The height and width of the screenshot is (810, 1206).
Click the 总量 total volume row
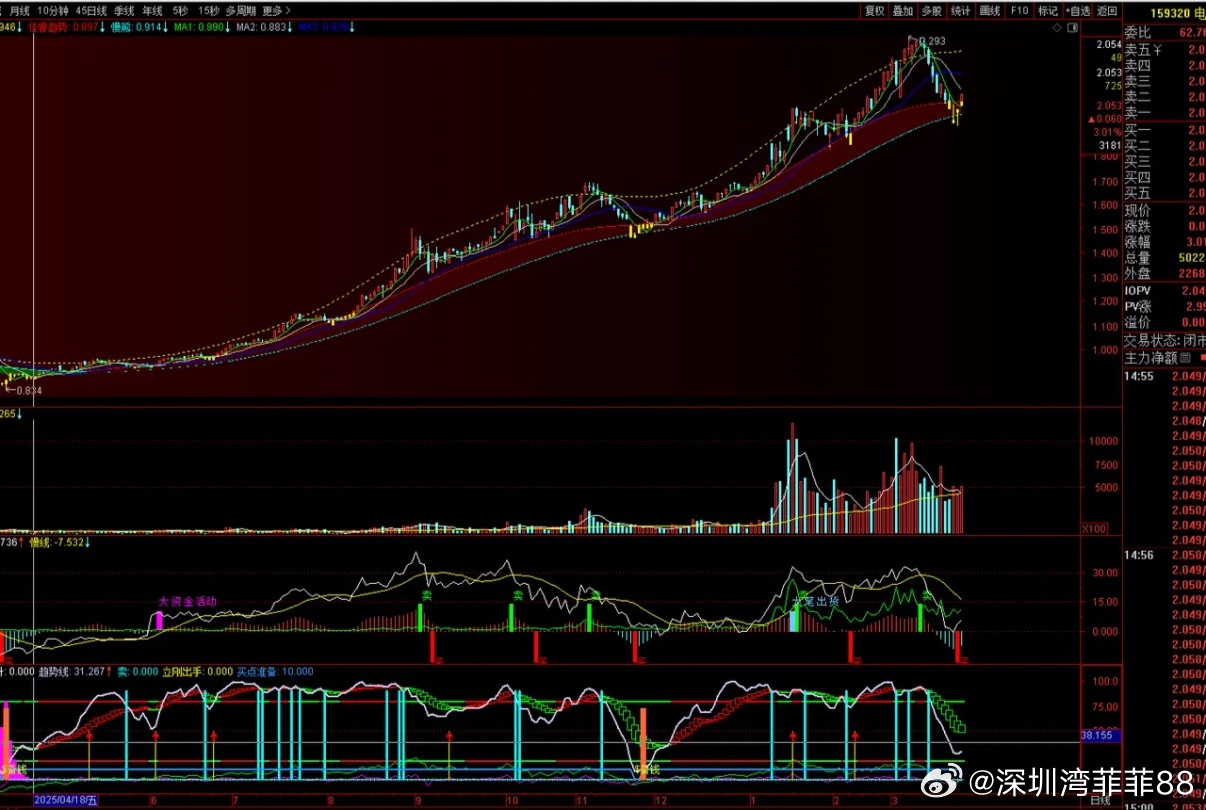pos(1165,257)
